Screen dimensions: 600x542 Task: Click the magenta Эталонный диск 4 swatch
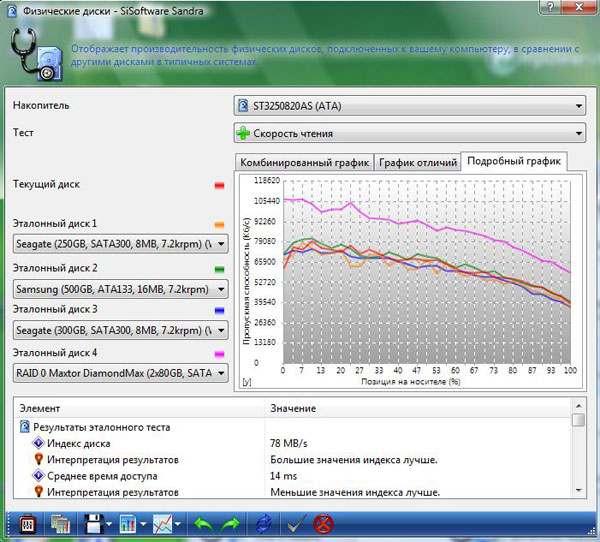pos(219,354)
